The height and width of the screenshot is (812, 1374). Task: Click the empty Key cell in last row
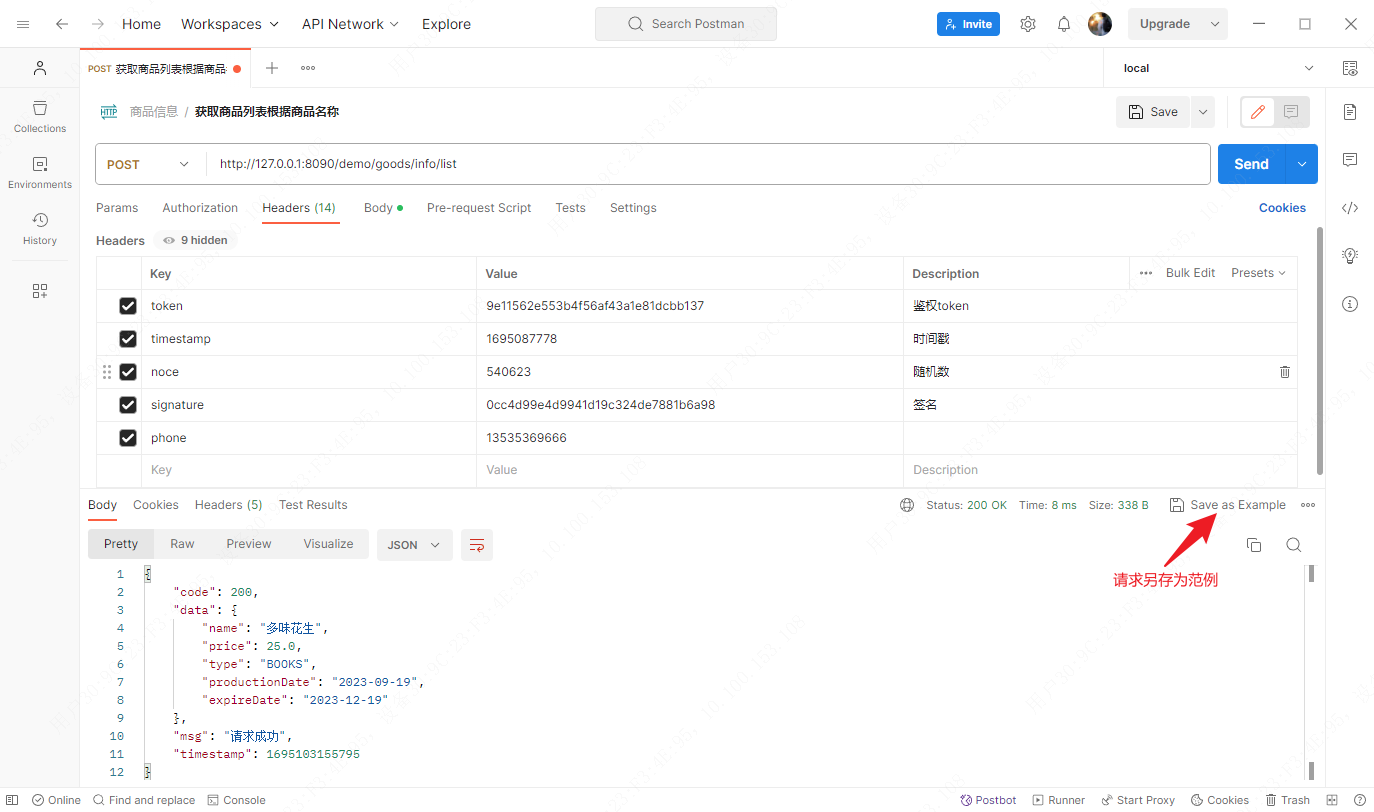(x=308, y=470)
